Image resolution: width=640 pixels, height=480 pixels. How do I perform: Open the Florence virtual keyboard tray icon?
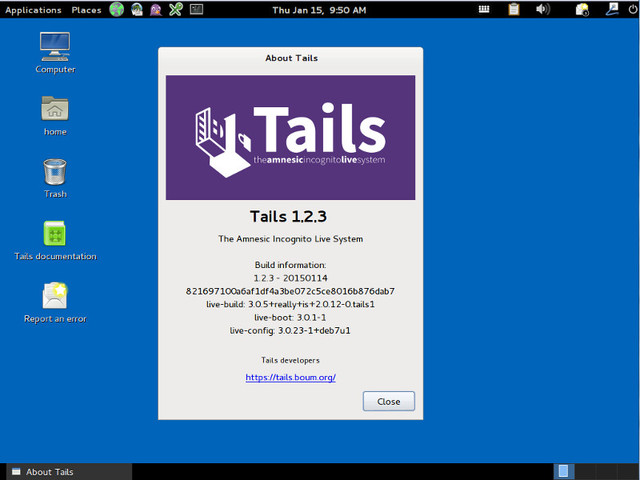point(484,9)
